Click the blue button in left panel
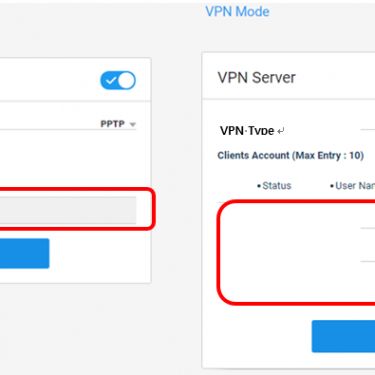 pos(25,253)
